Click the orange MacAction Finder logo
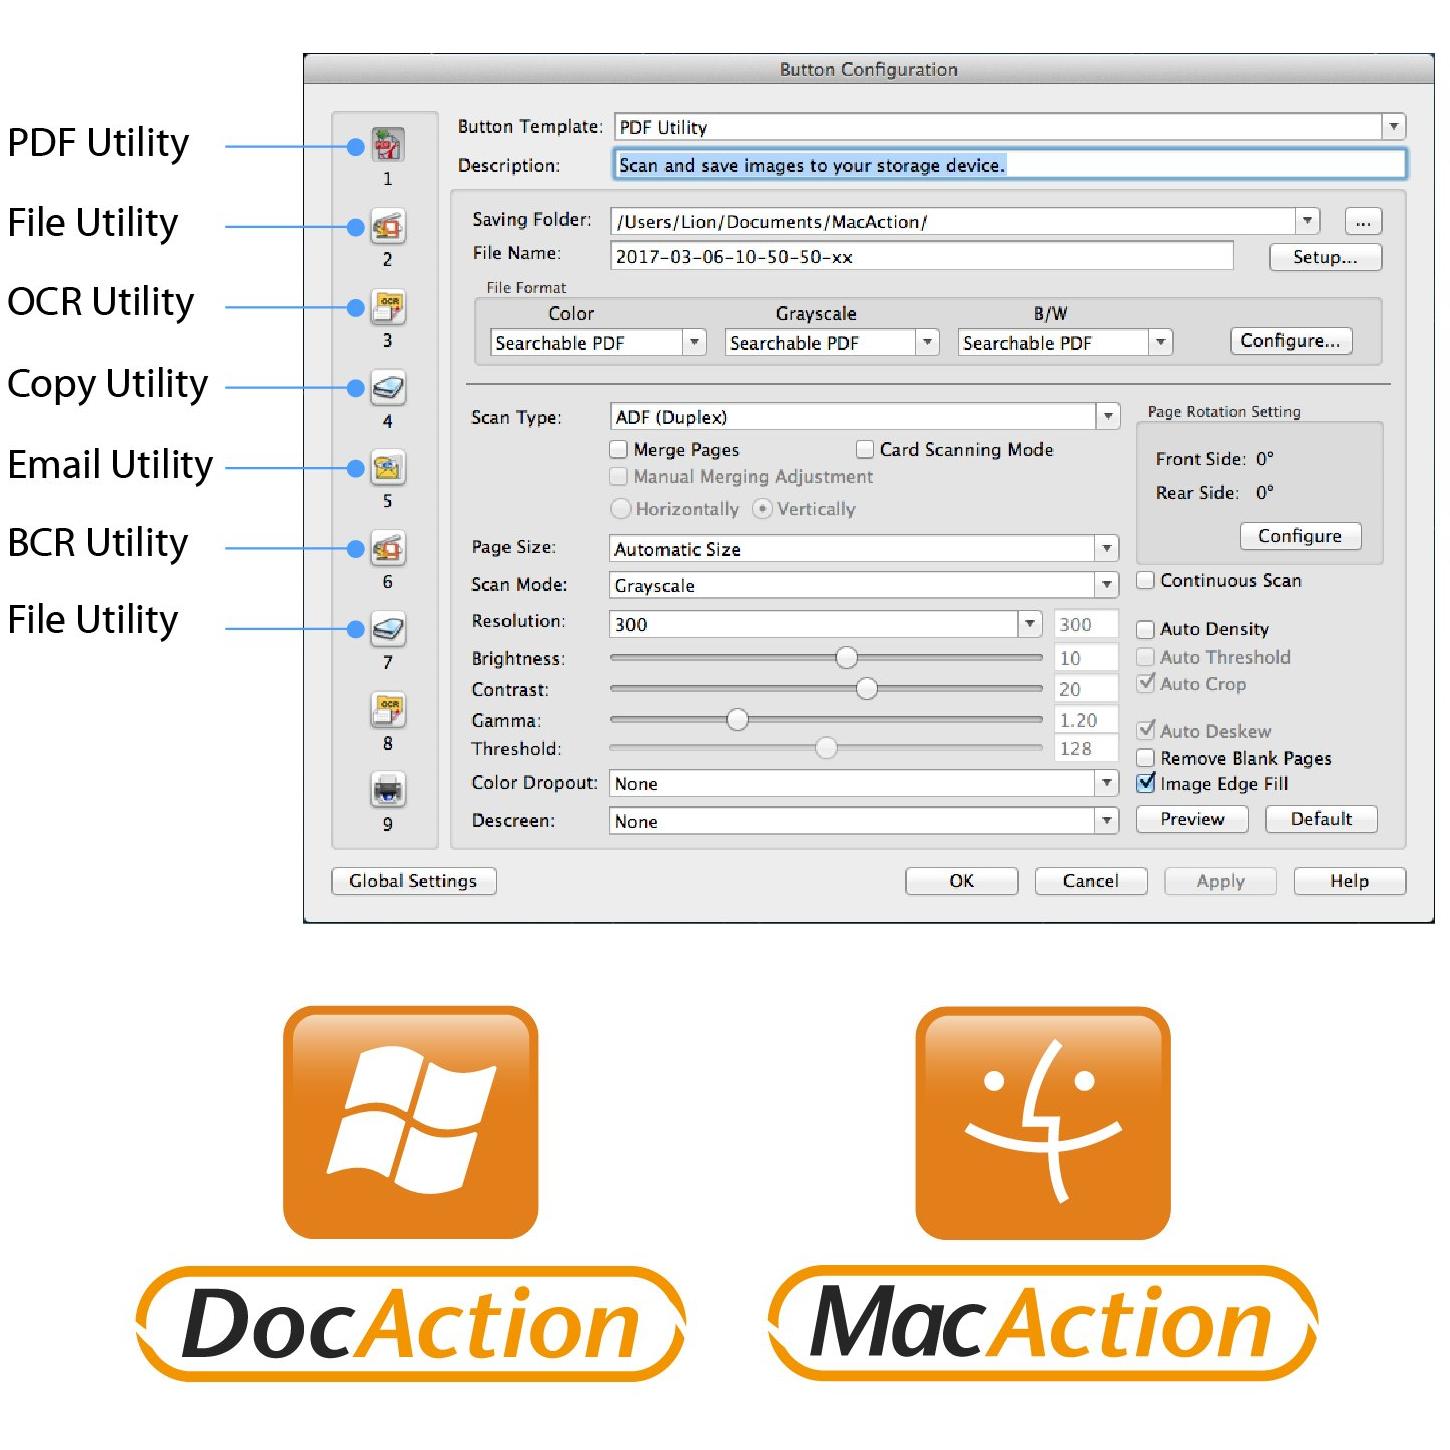Screen dimensions: 1450x1450 [1042, 1122]
